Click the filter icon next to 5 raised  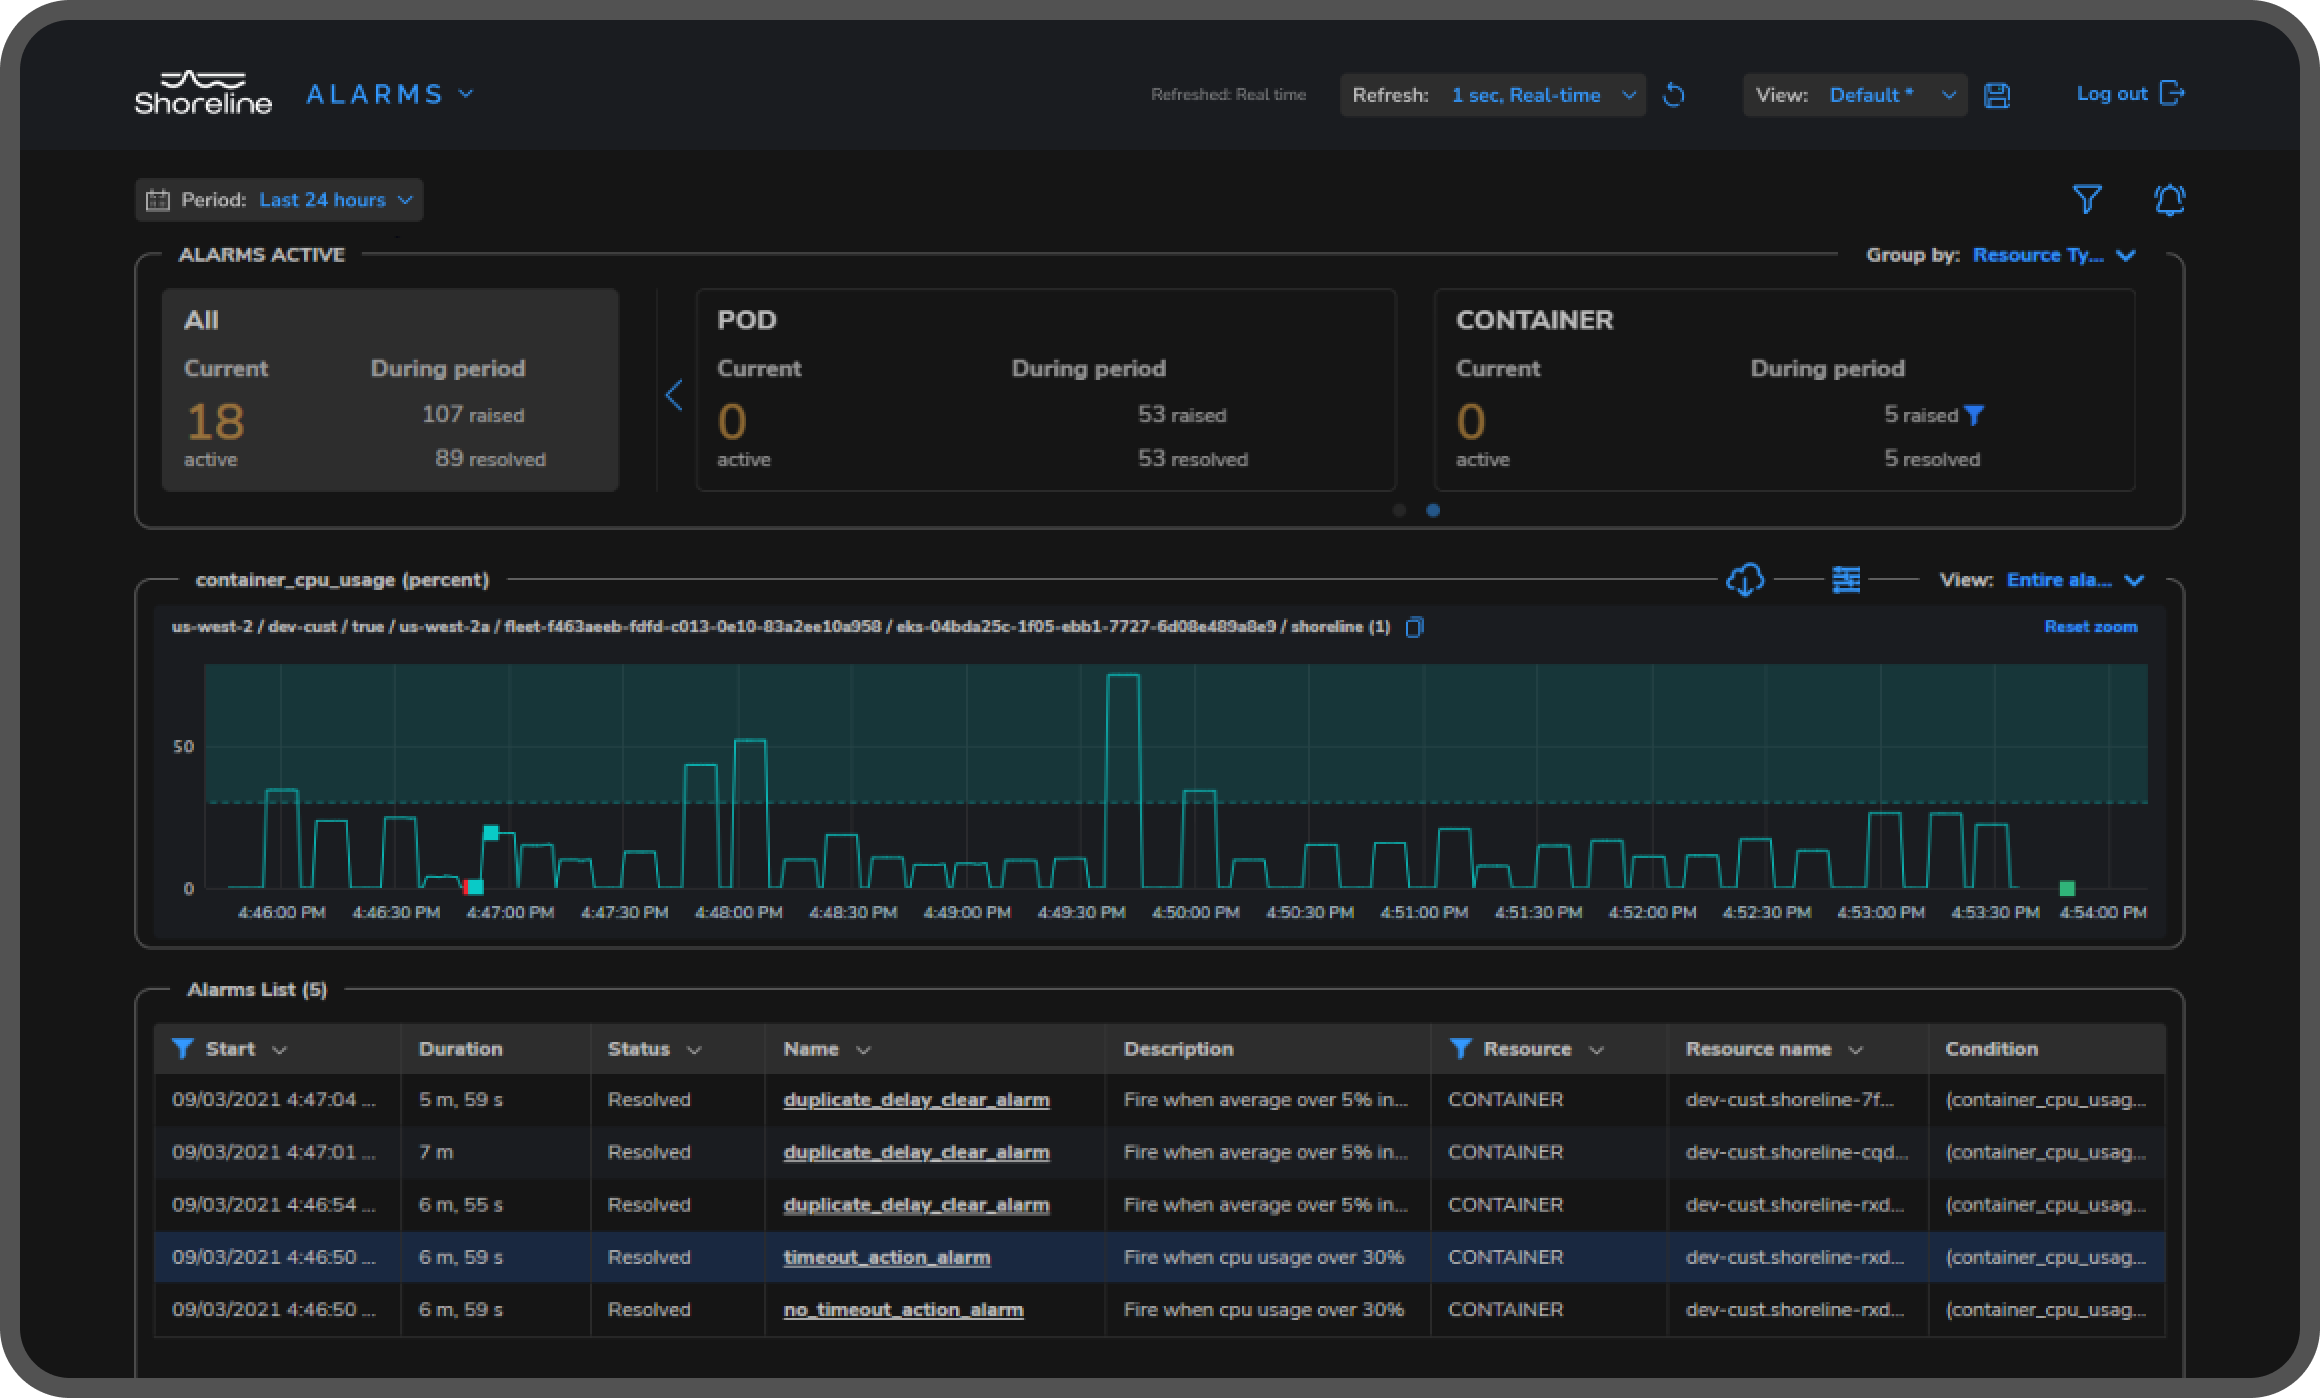click(x=1974, y=415)
